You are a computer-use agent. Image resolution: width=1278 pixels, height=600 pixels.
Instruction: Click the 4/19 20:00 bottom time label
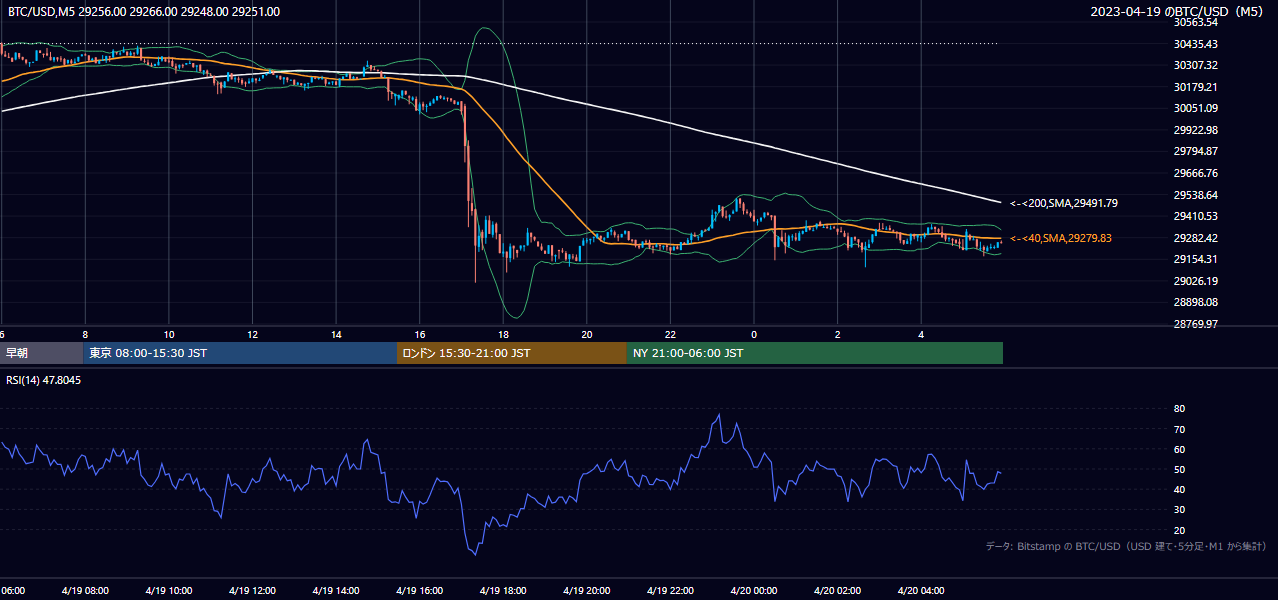586,590
